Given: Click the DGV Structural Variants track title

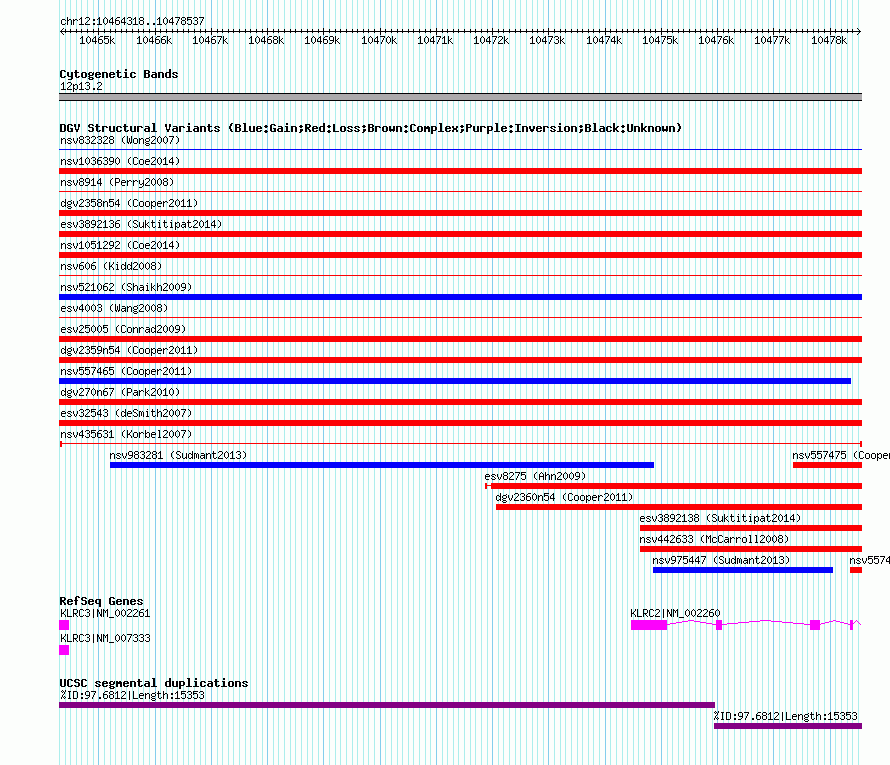Looking at the screenshot, I should [370, 128].
